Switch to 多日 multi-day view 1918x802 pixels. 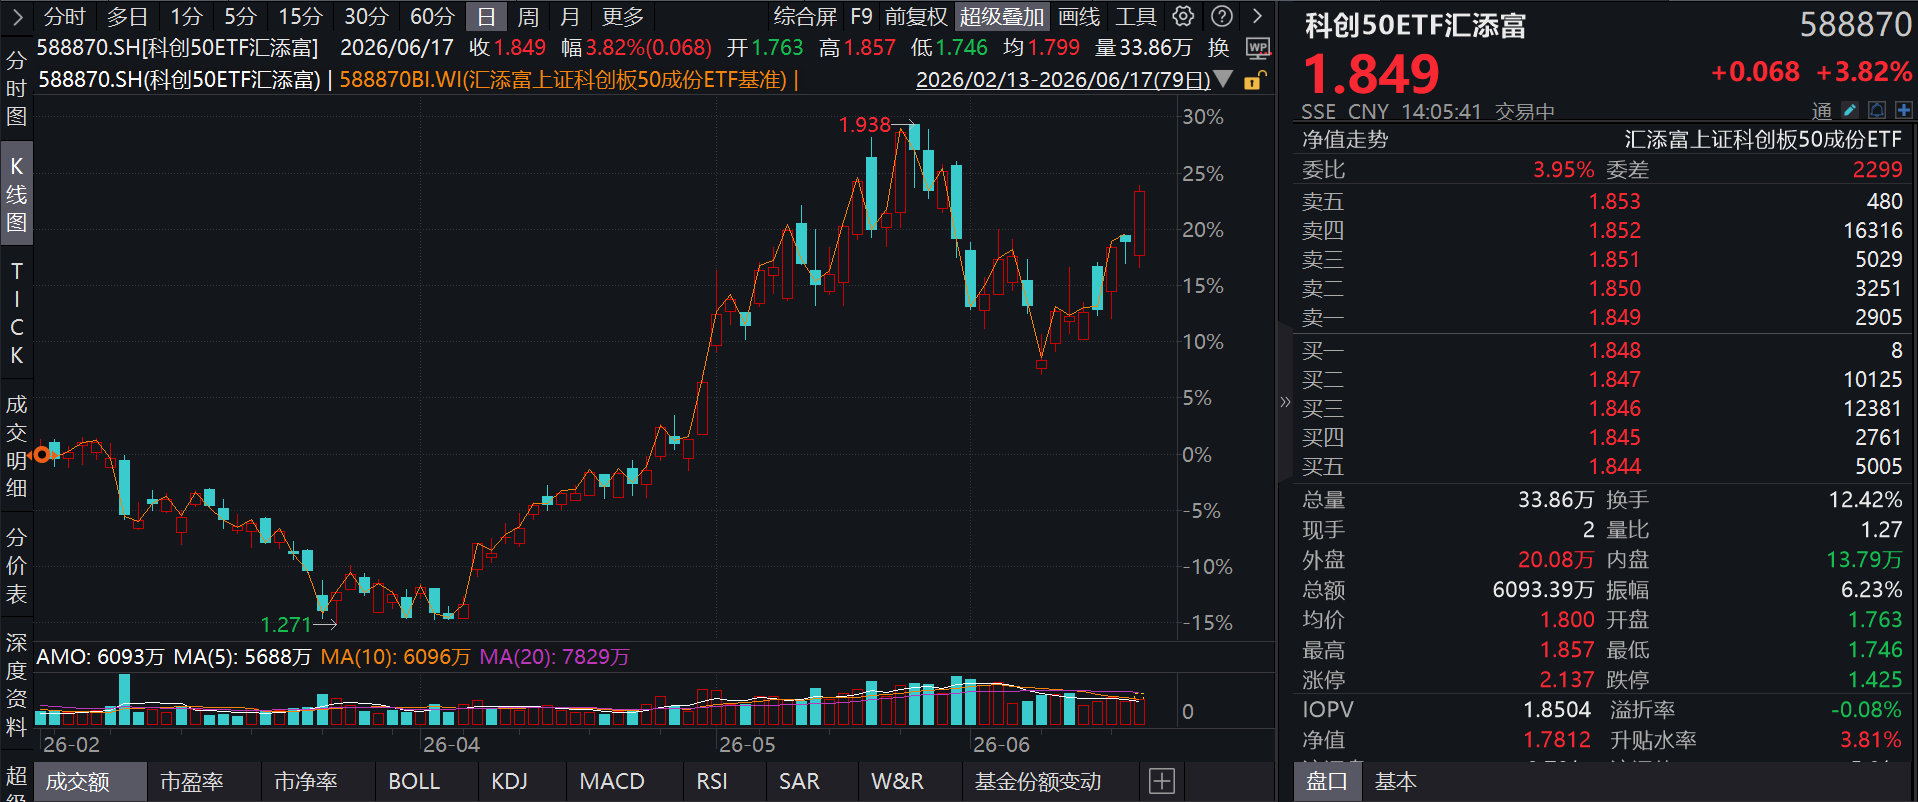click(127, 17)
